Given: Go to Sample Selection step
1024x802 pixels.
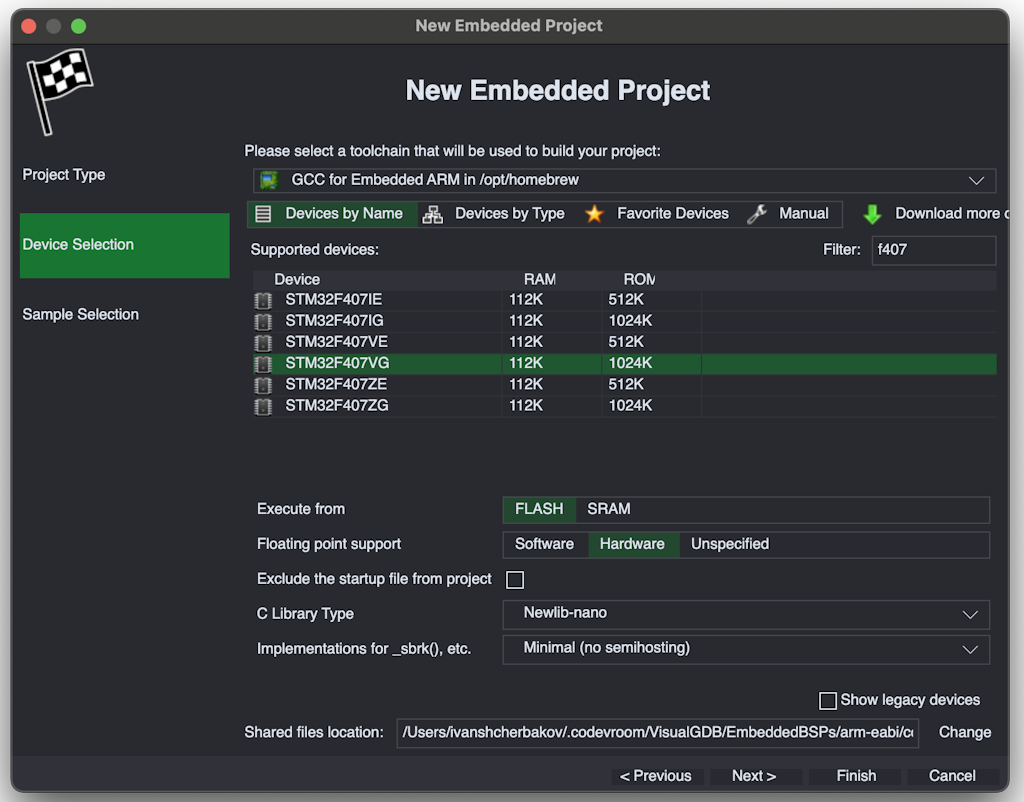Looking at the screenshot, I should (x=80, y=315).
